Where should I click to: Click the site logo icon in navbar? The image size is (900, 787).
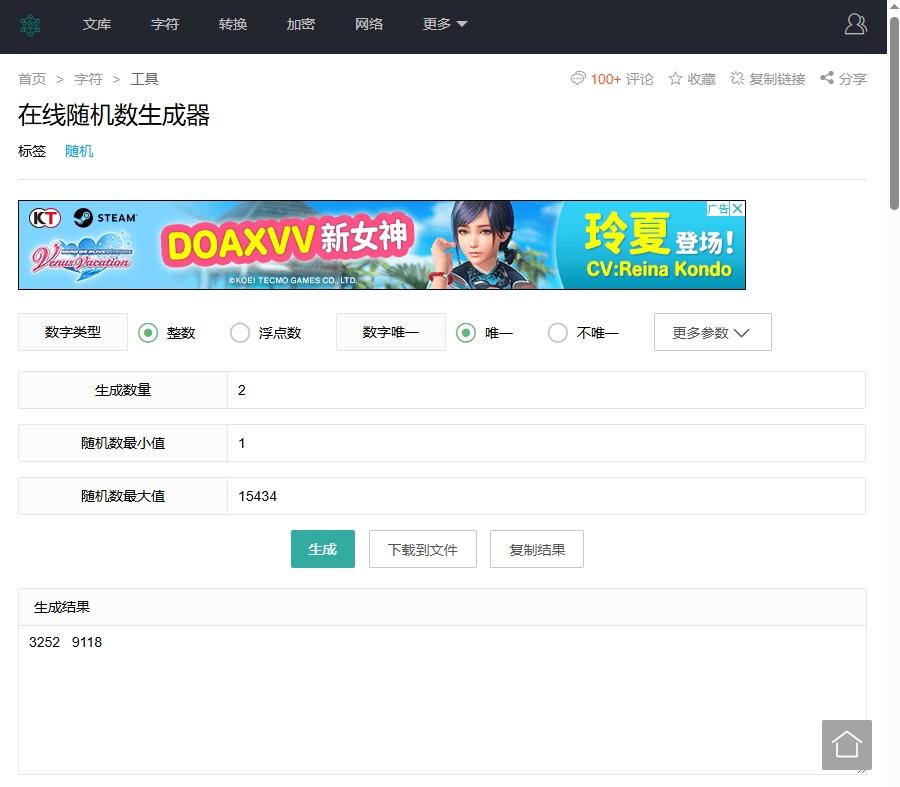[x=31, y=25]
